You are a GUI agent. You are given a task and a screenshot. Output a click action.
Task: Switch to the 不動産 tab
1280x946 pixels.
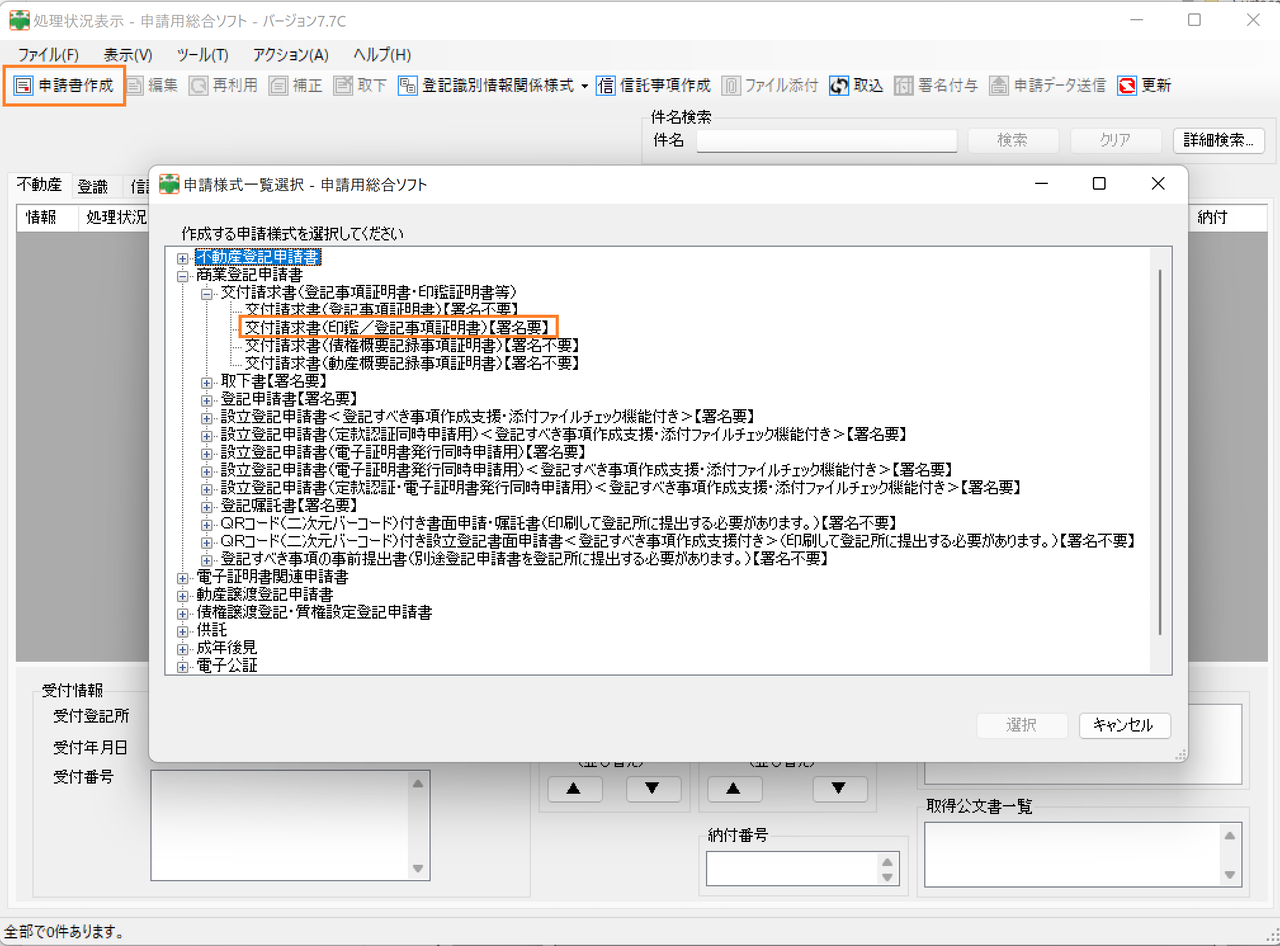(38, 184)
